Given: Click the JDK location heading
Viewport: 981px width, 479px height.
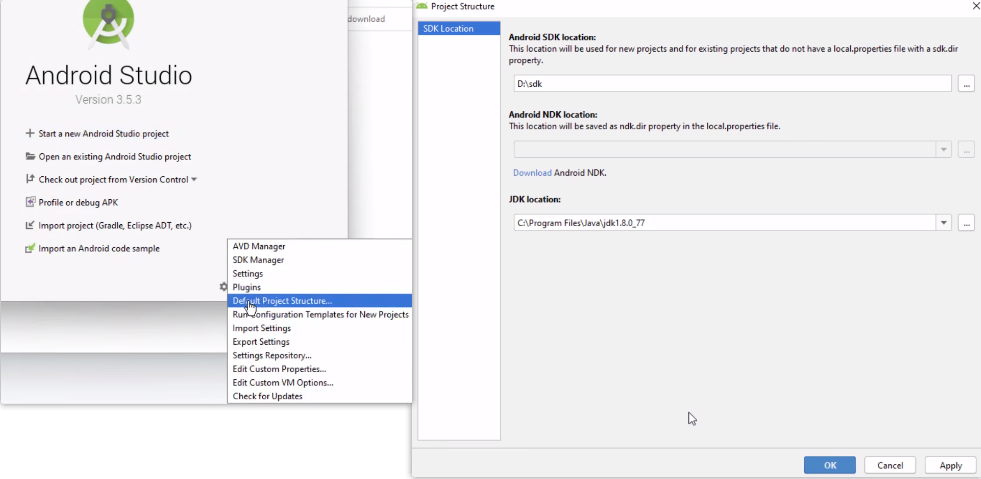Looking at the screenshot, I should coord(534,199).
